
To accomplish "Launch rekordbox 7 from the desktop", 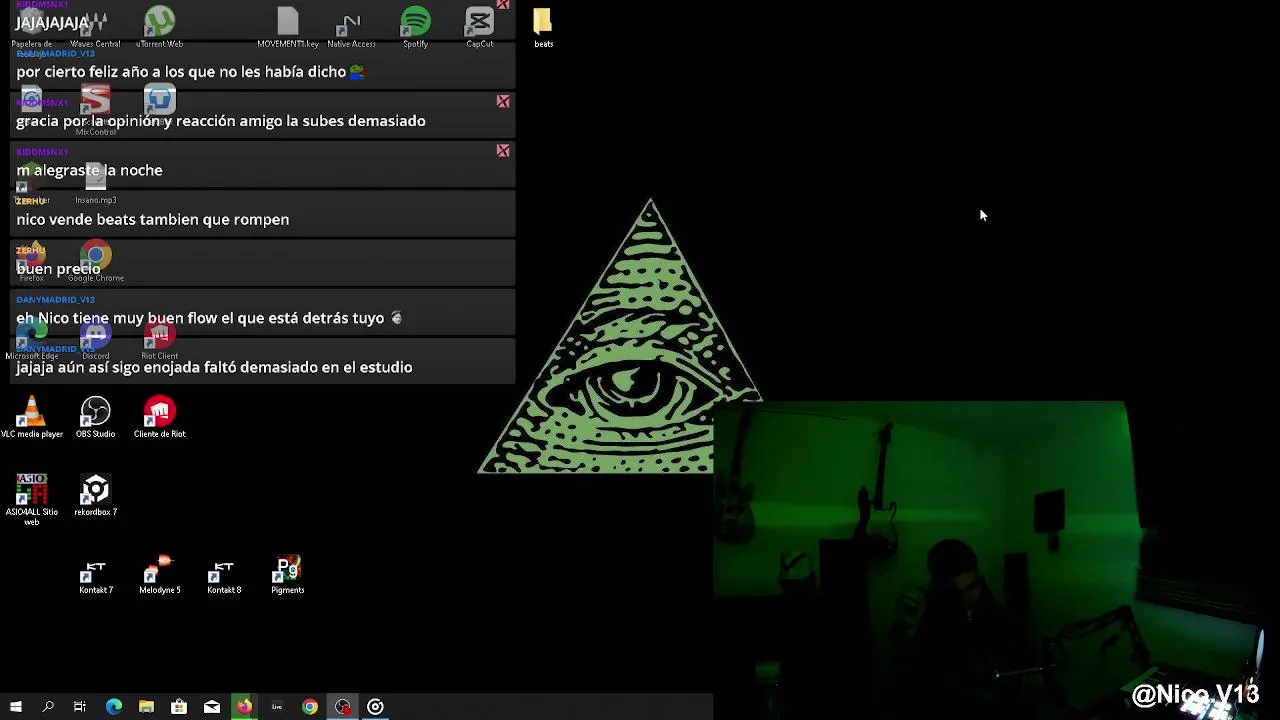I will click(x=95, y=495).
